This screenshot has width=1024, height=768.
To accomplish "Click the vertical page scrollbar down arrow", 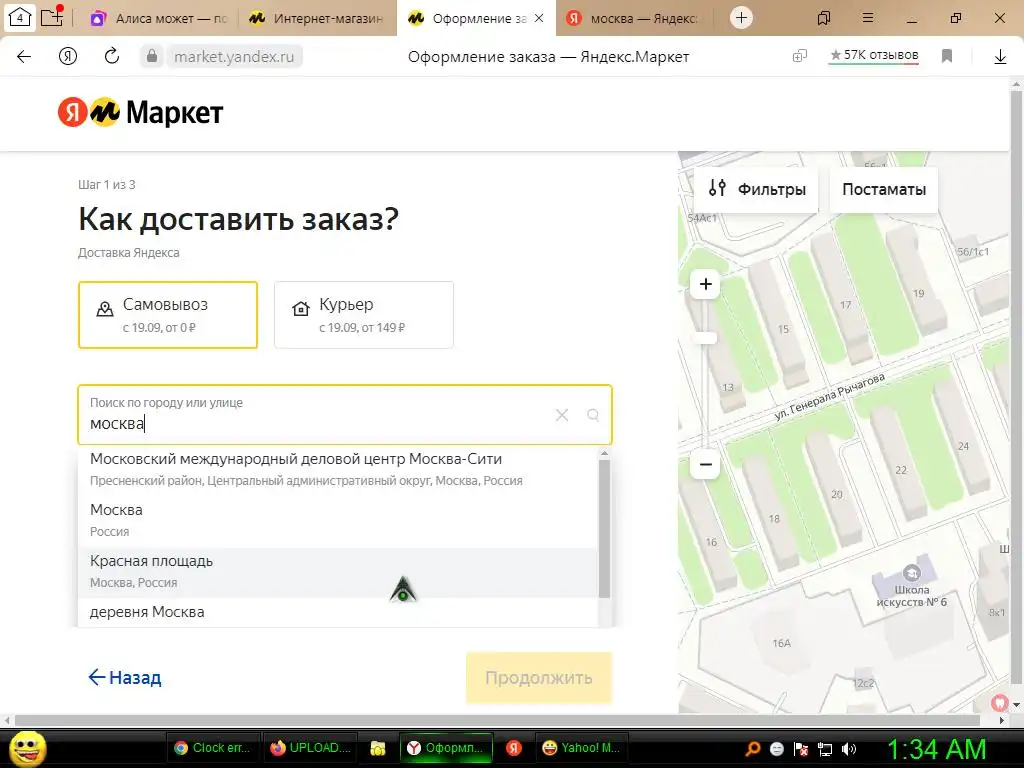I will point(1016,705).
